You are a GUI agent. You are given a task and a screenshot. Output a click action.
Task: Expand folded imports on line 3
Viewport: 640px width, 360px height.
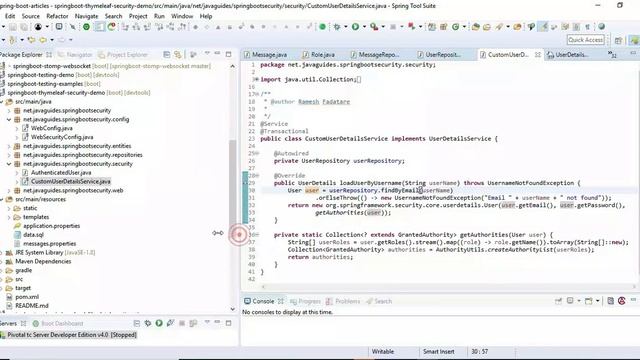click(x=256, y=80)
